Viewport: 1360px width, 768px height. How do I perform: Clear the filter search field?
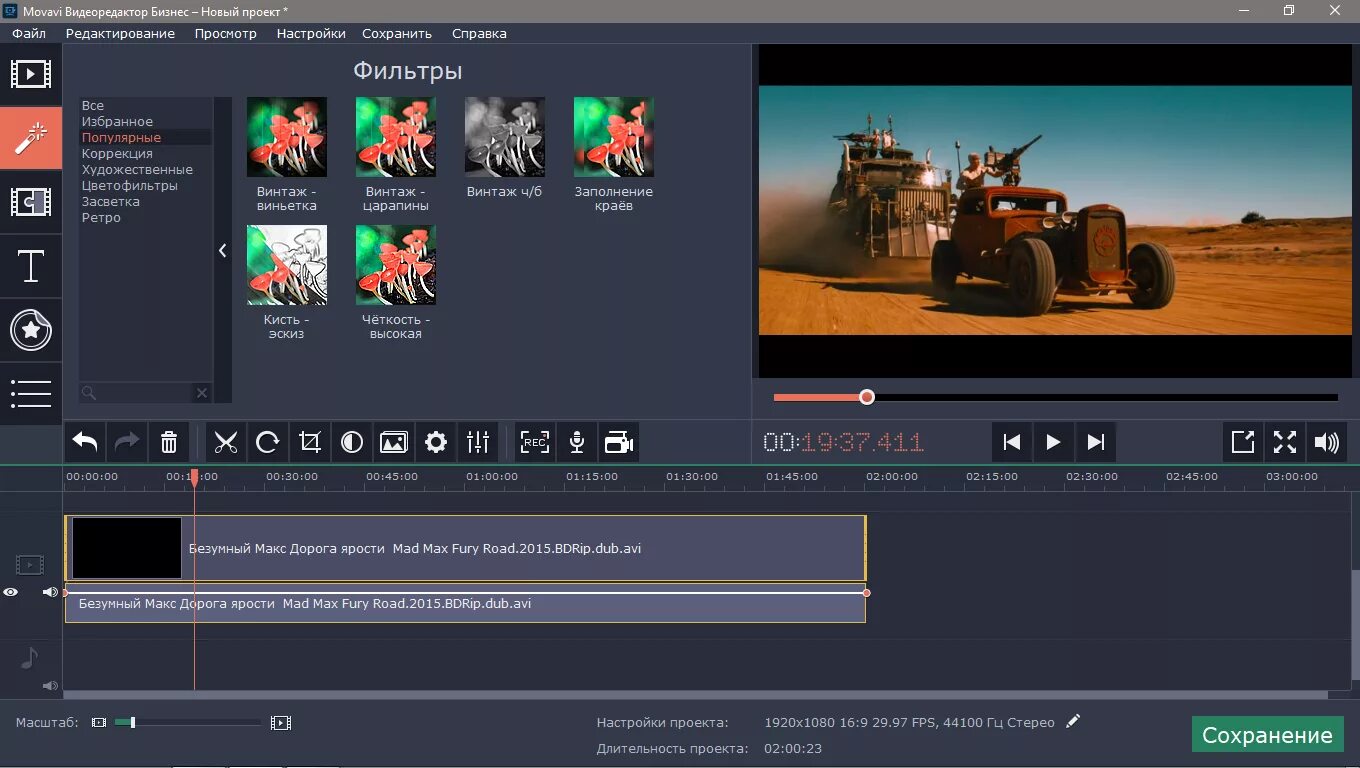[201, 393]
